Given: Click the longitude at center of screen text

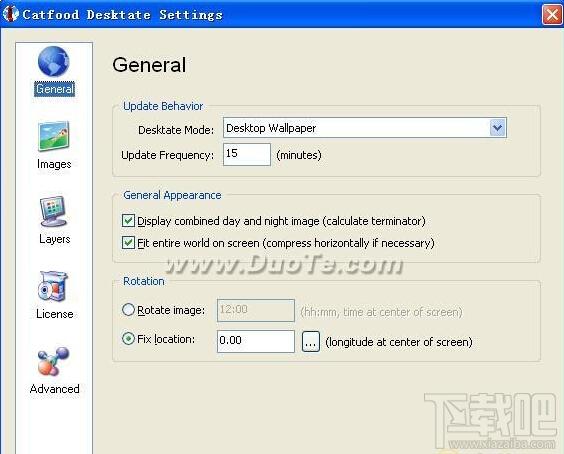Looking at the screenshot, I should coord(399,342).
